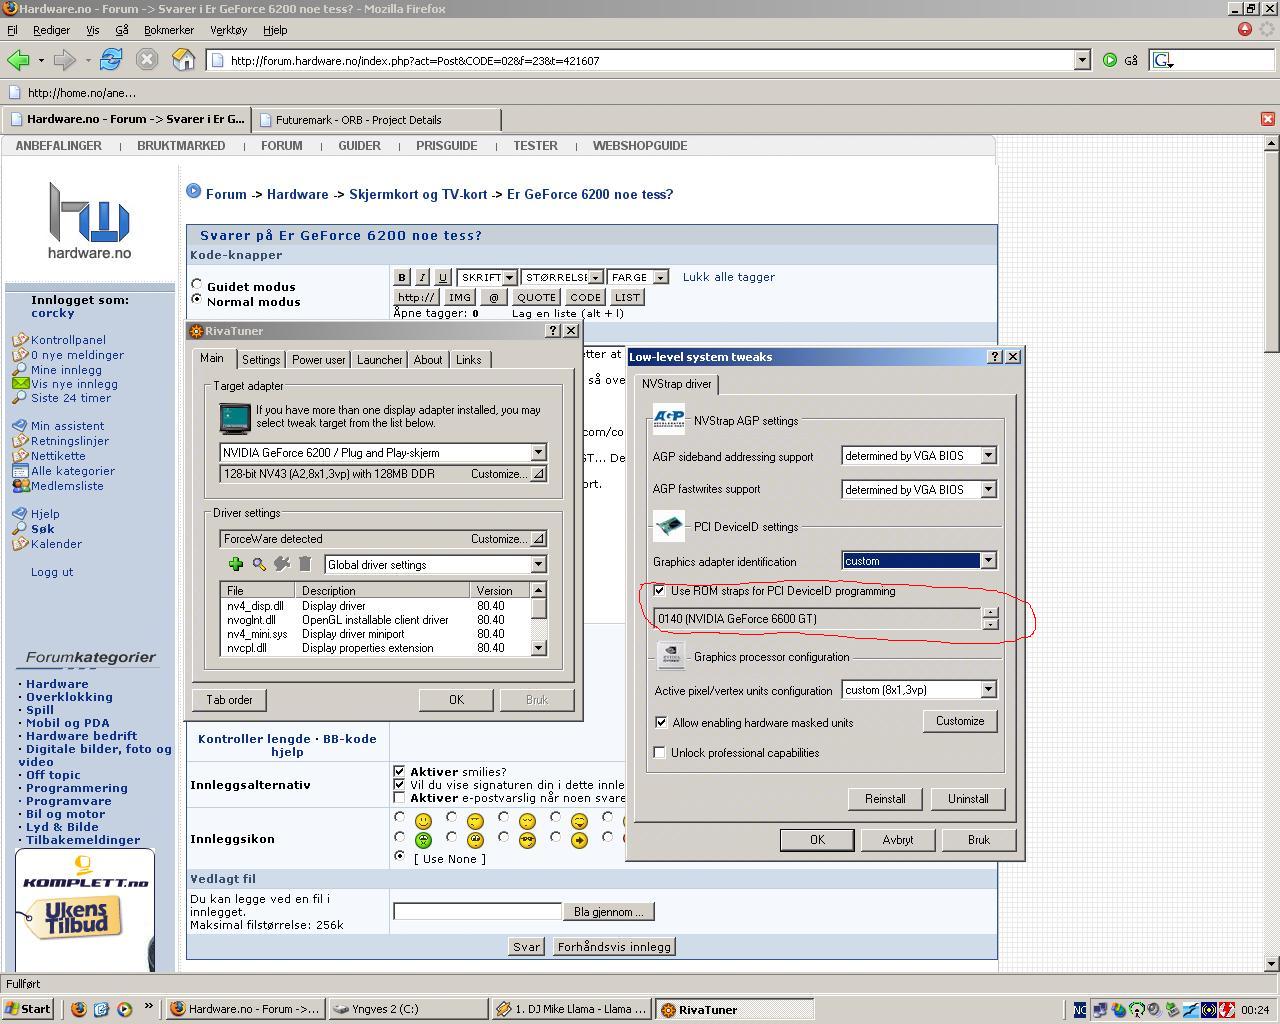
Task: Select the Guidet modus radio button
Action: click(197, 285)
